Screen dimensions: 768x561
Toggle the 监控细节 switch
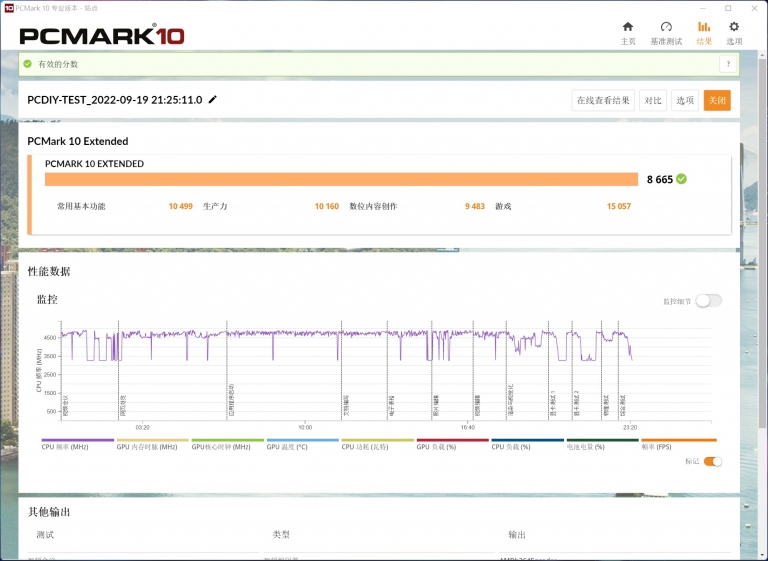point(708,301)
